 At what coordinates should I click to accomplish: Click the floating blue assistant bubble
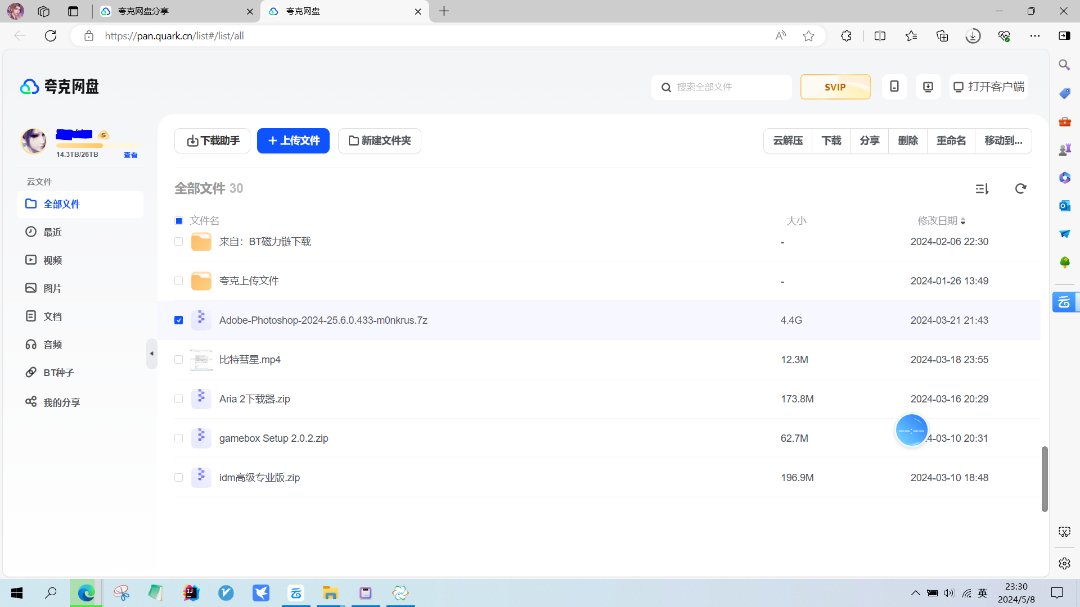point(911,430)
